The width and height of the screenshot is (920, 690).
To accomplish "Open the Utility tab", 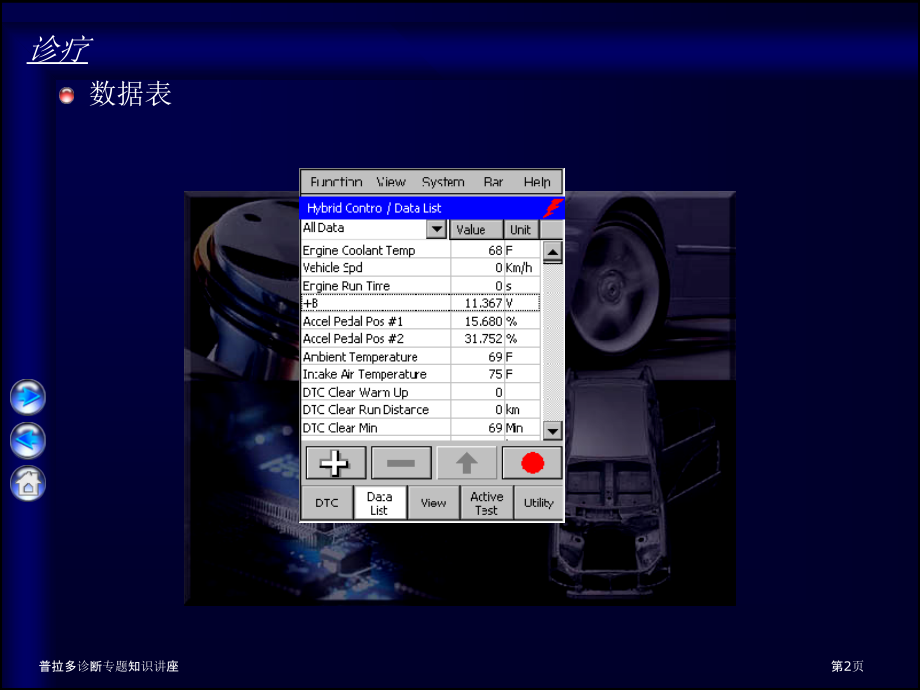I will (x=539, y=503).
